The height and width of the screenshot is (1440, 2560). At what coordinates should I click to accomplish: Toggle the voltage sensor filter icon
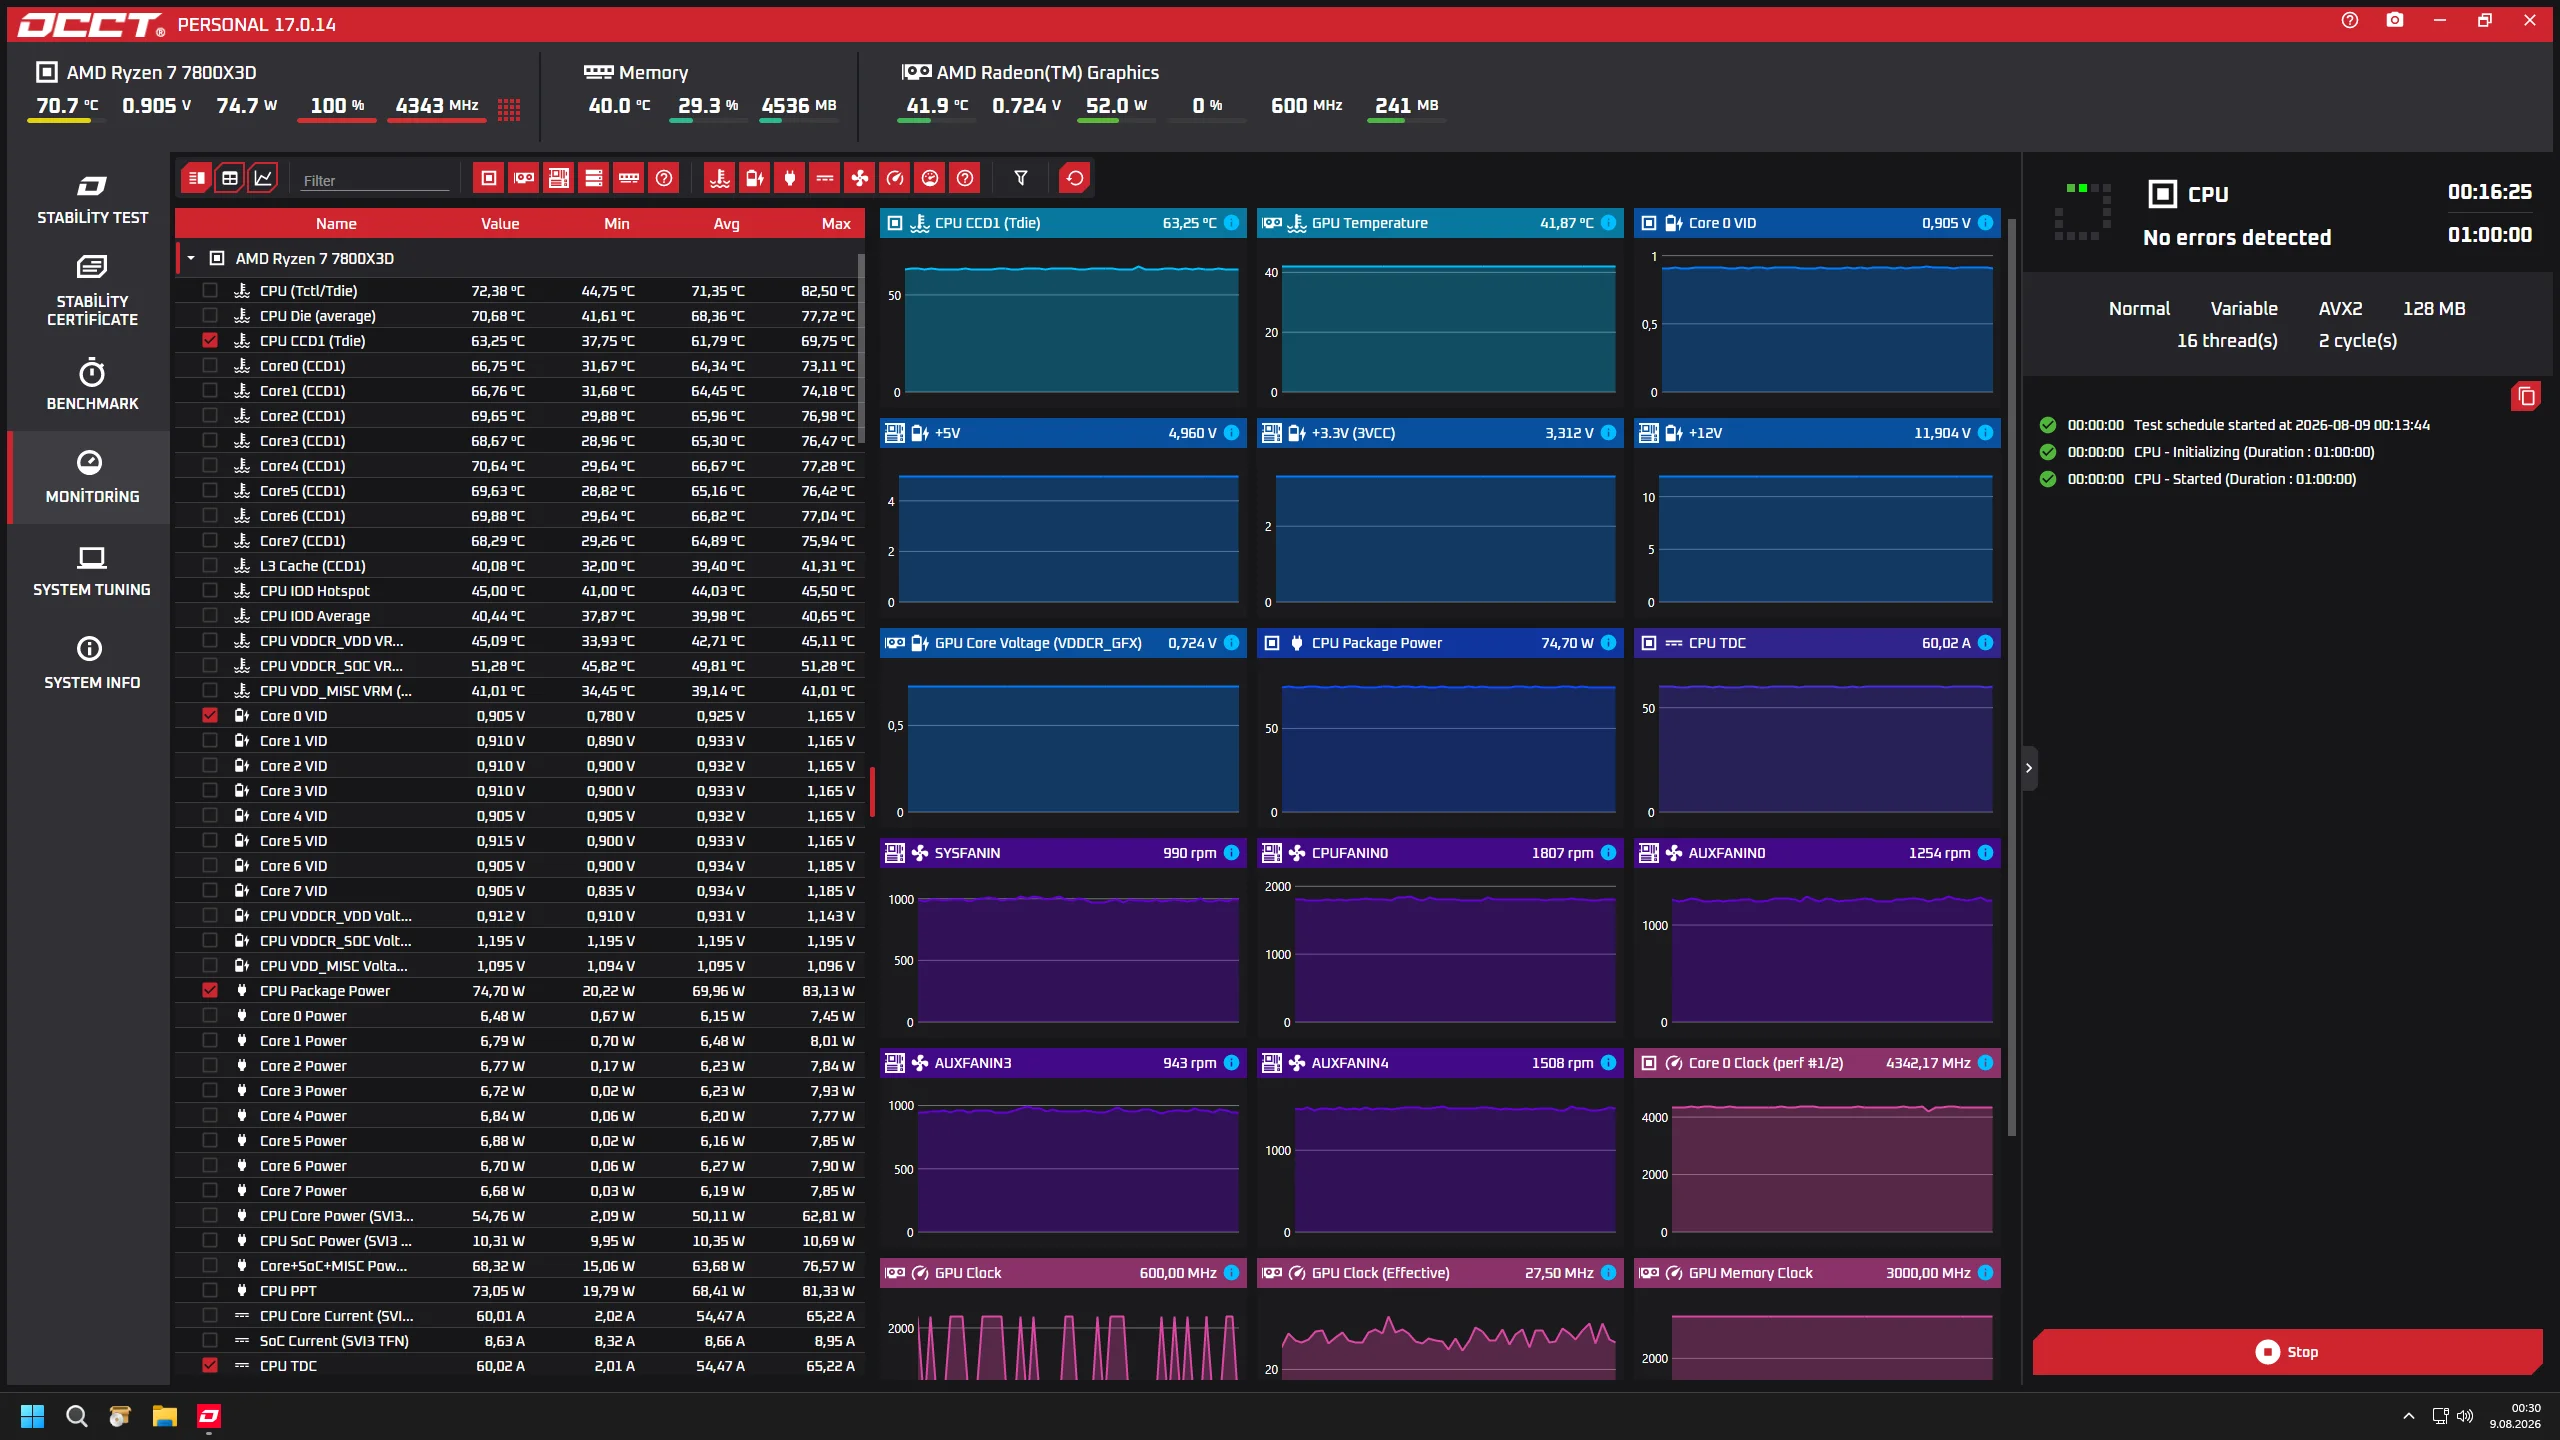point(755,178)
